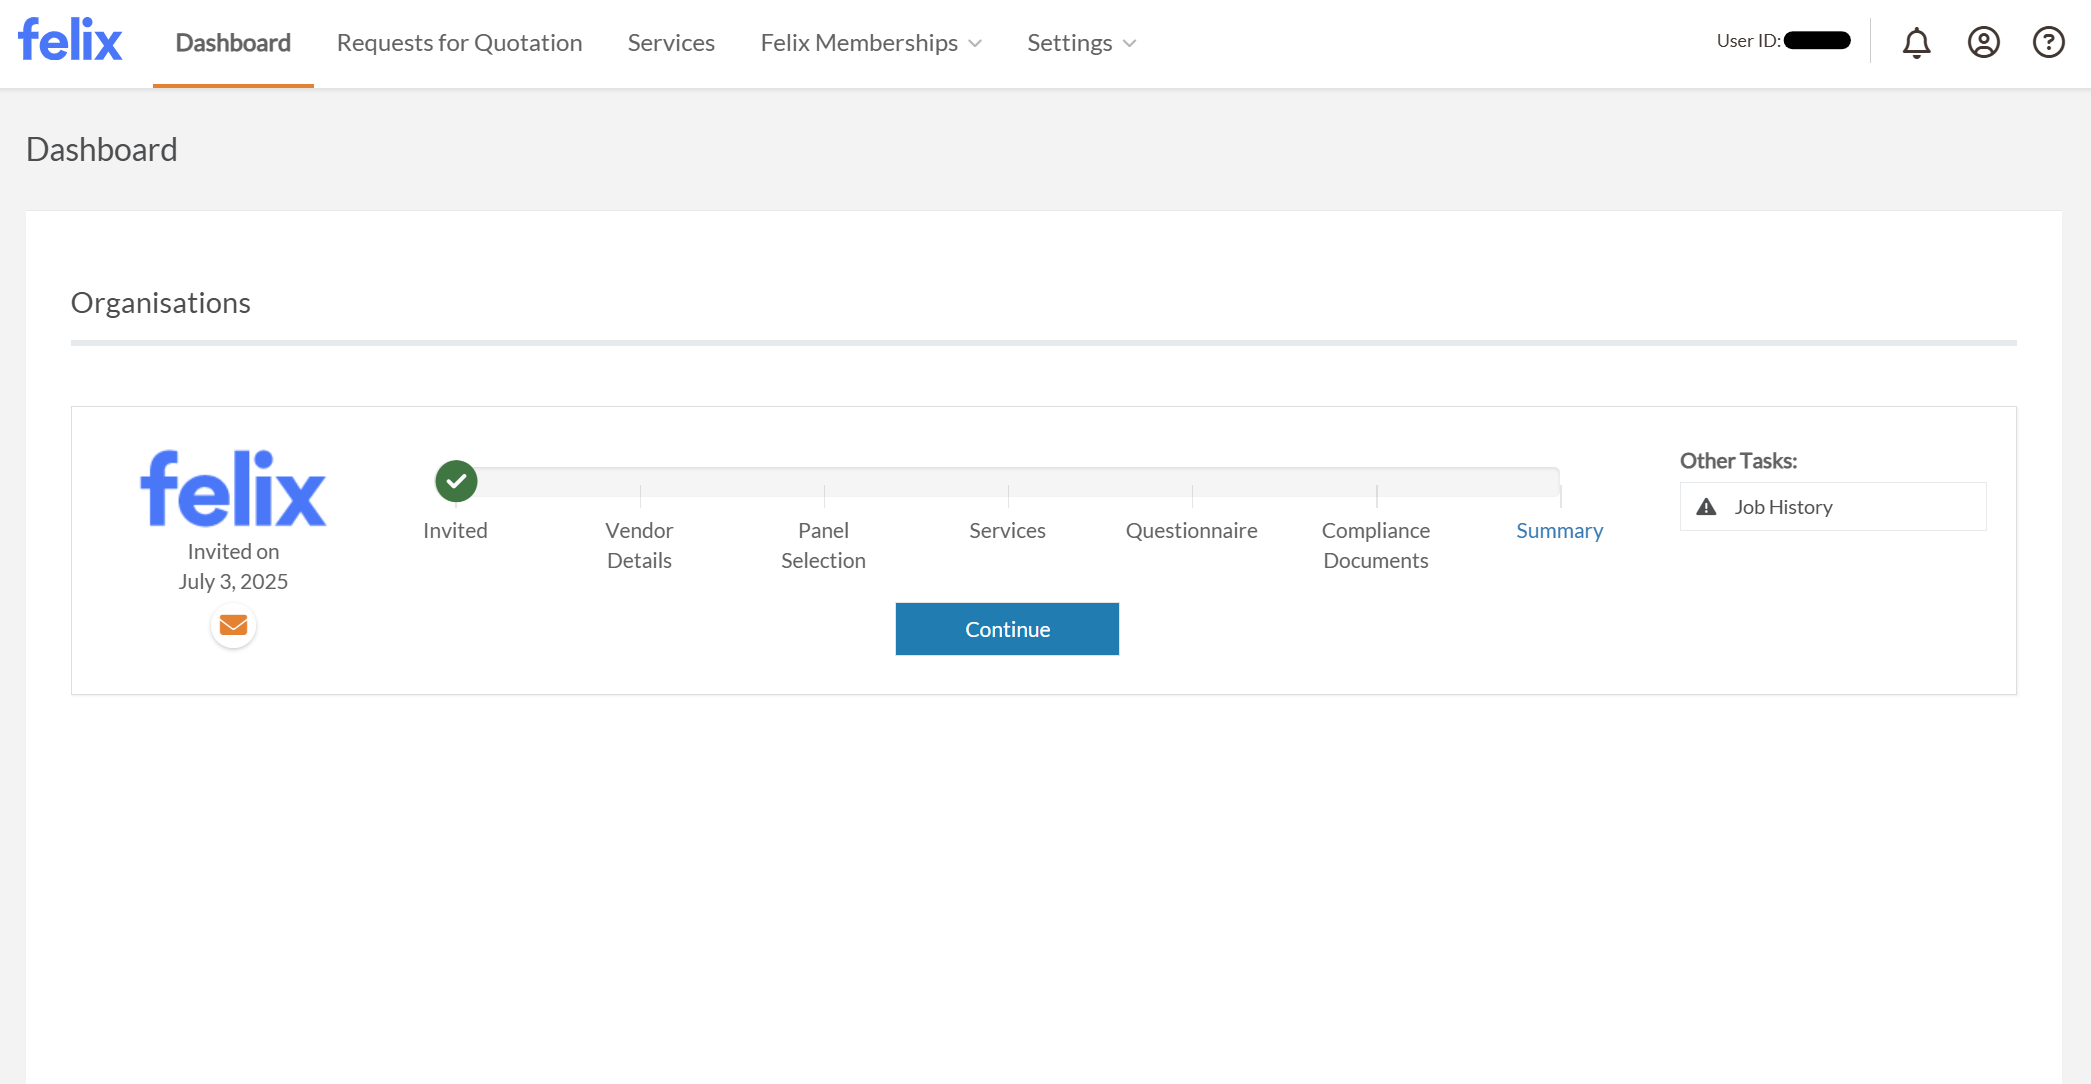Viewport: 2091px width, 1084px height.
Task: Click the green Invited checkmark step
Action: pyautogui.click(x=456, y=481)
